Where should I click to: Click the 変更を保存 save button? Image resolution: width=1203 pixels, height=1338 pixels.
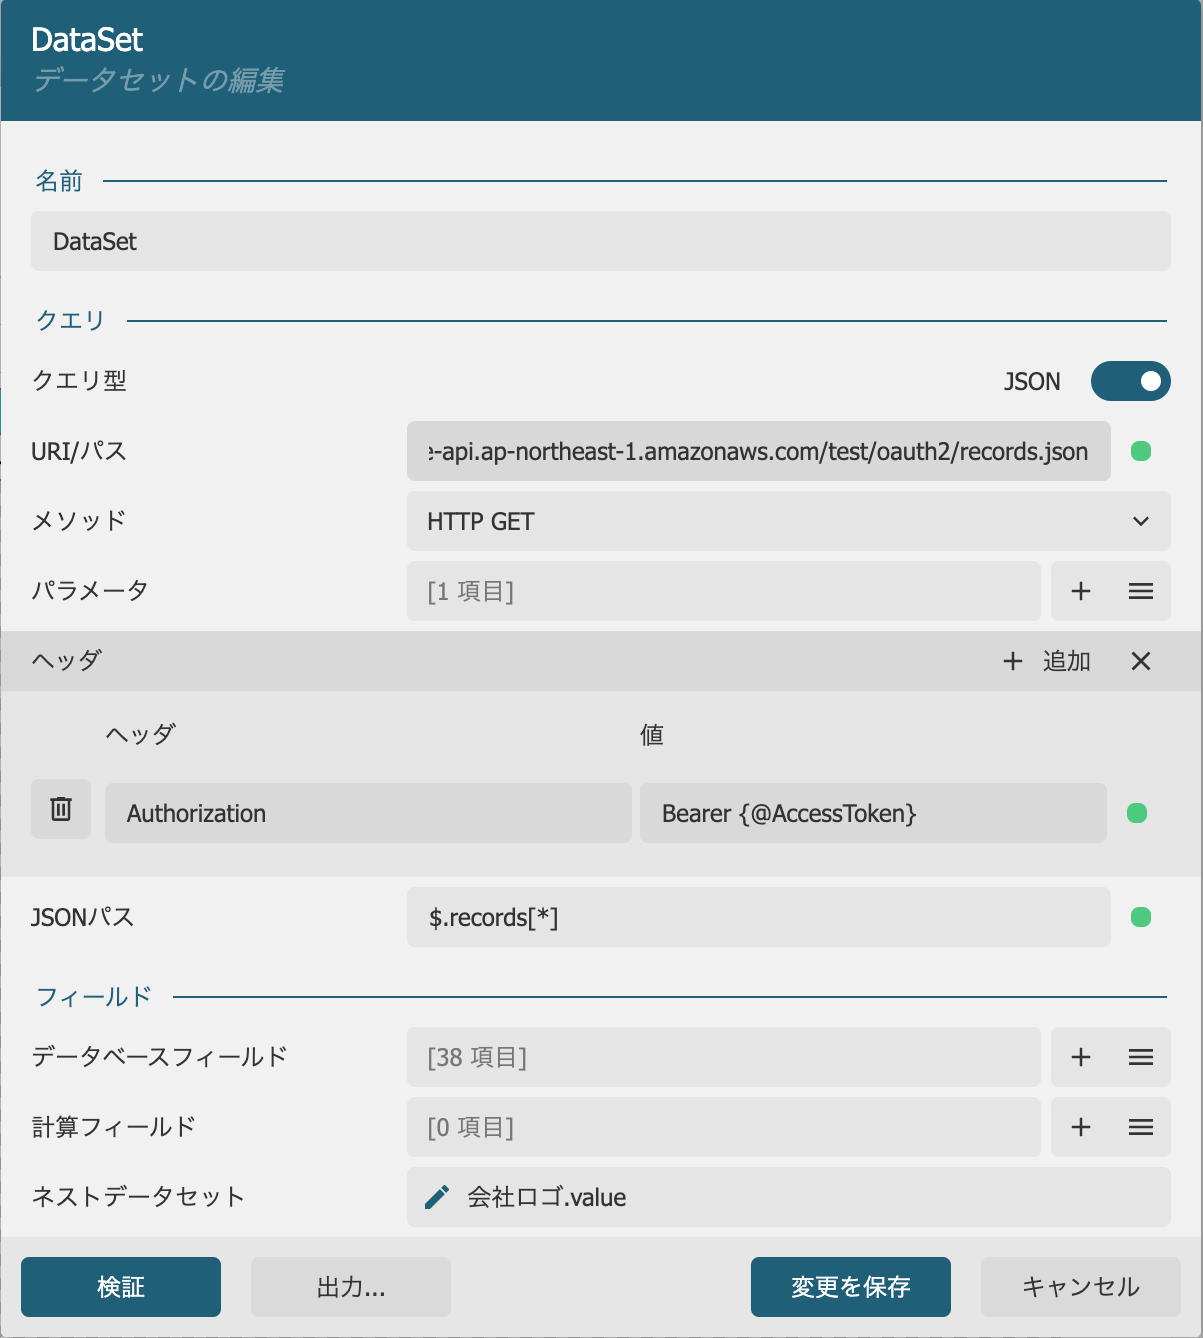click(851, 1287)
